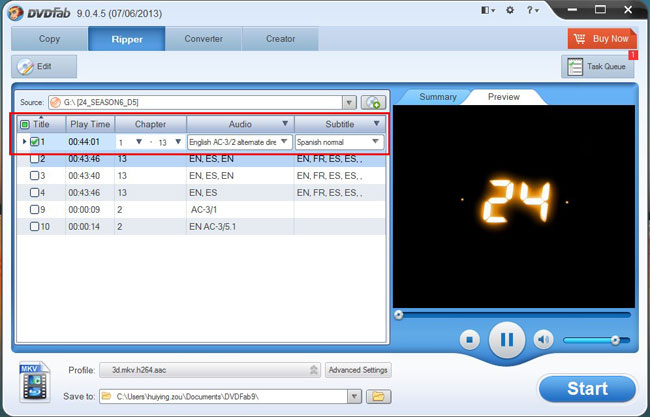Screen dimensions: 650x417
Task: Stop the preview playback
Action: tap(470, 340)
